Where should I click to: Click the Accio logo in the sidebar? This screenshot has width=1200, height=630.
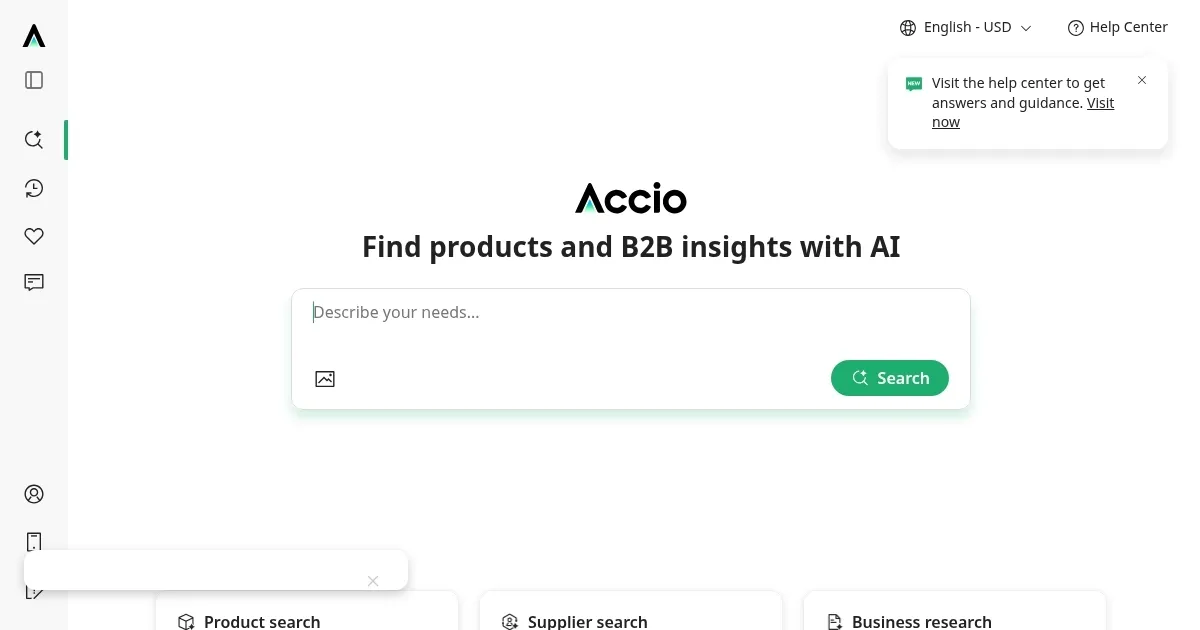tap(33, 36)
